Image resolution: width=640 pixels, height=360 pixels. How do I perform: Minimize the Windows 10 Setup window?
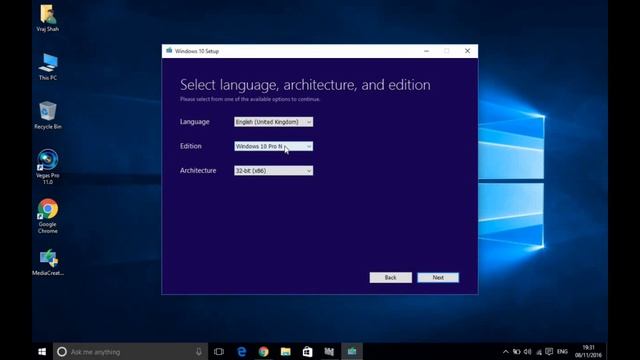point(427,51)
